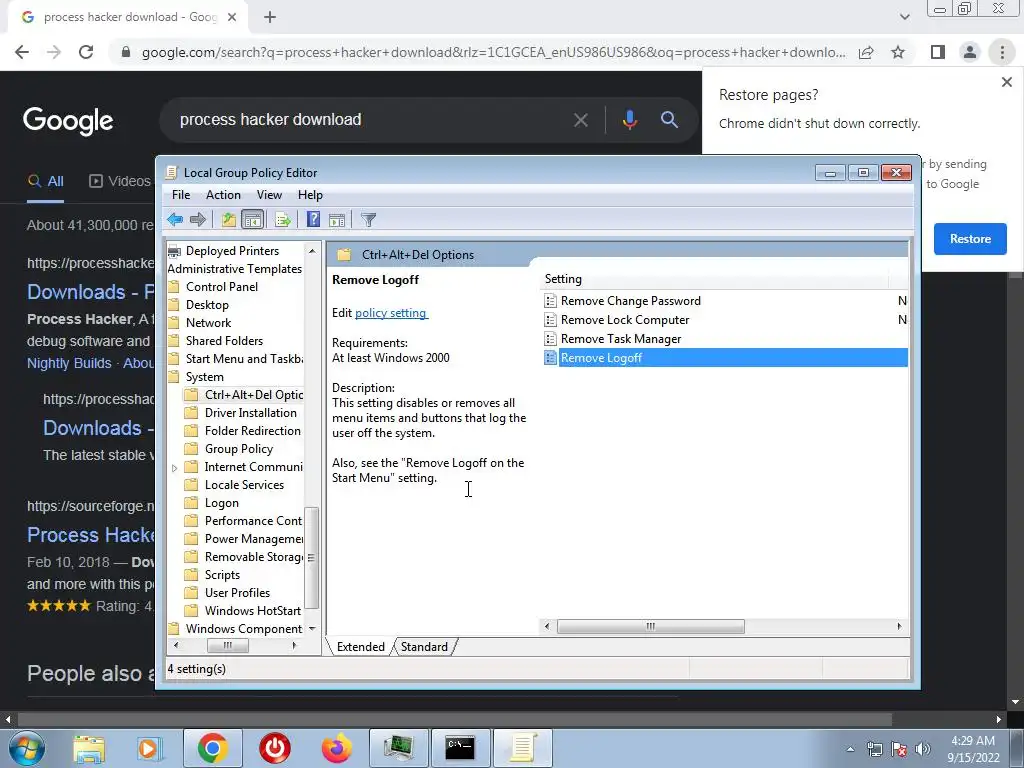Open Windows Start menu orb

pos(27,748)
